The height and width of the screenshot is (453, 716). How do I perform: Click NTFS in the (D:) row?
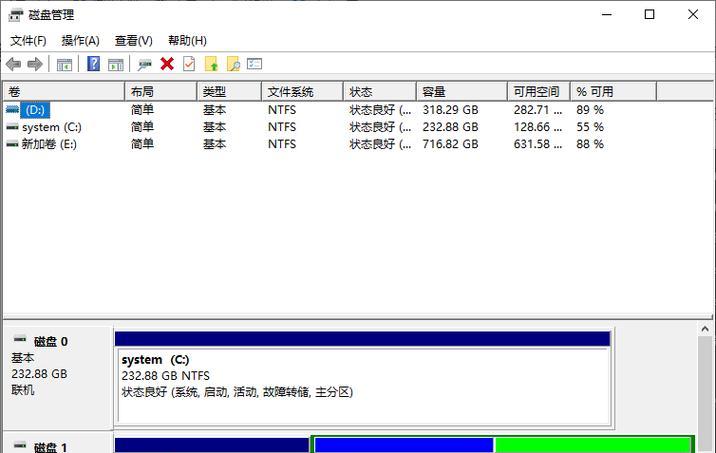(282, 110)
